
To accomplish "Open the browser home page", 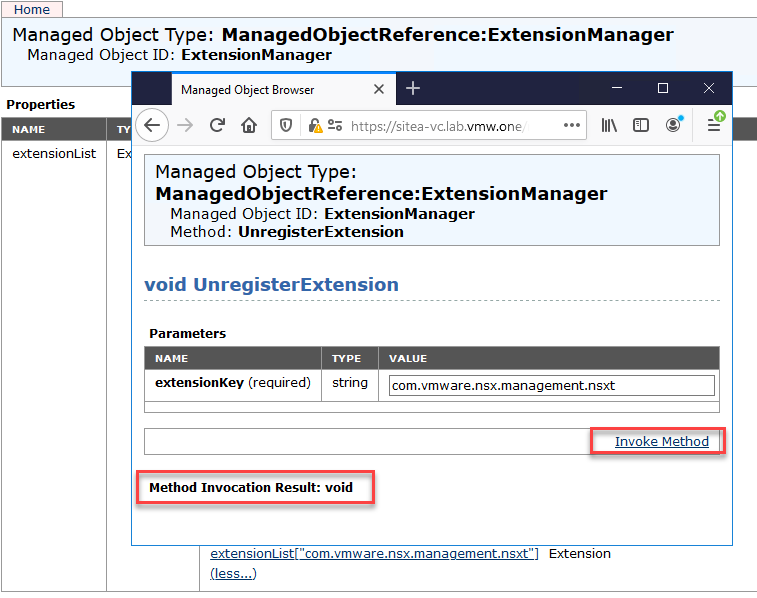I will coord(249,125).
